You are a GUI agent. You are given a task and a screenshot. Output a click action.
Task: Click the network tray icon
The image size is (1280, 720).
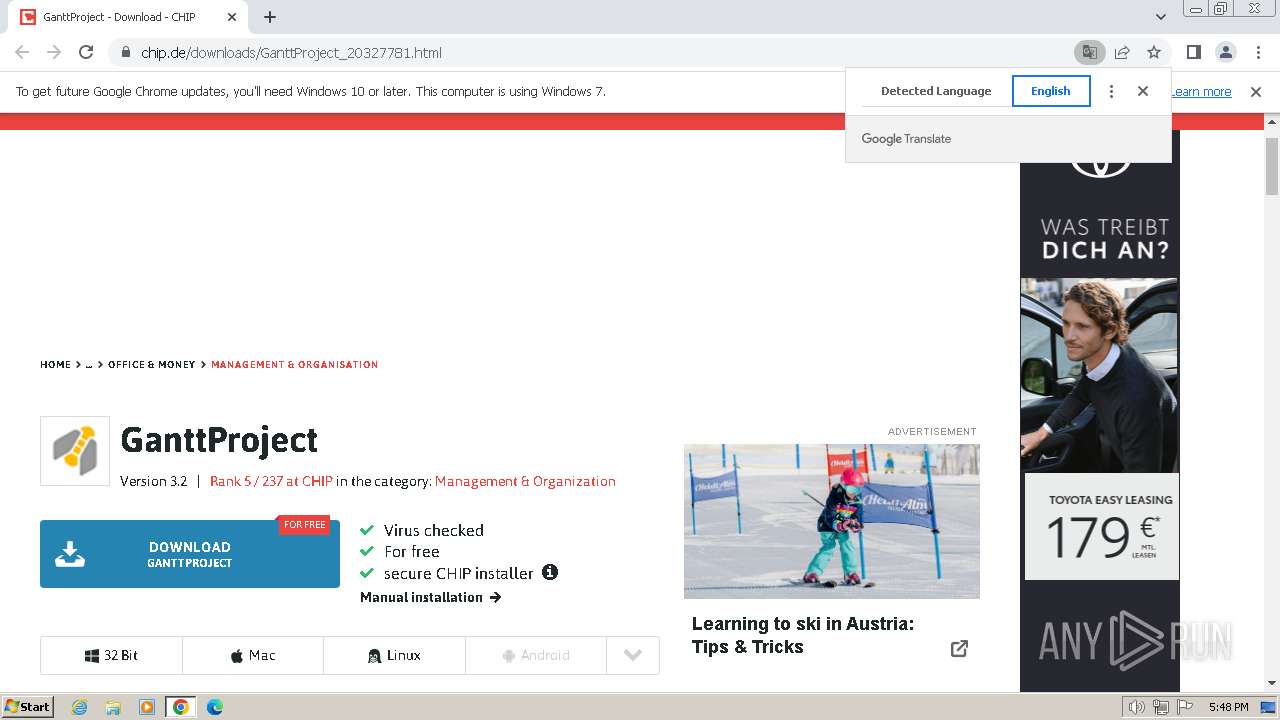coord(1161,707)
